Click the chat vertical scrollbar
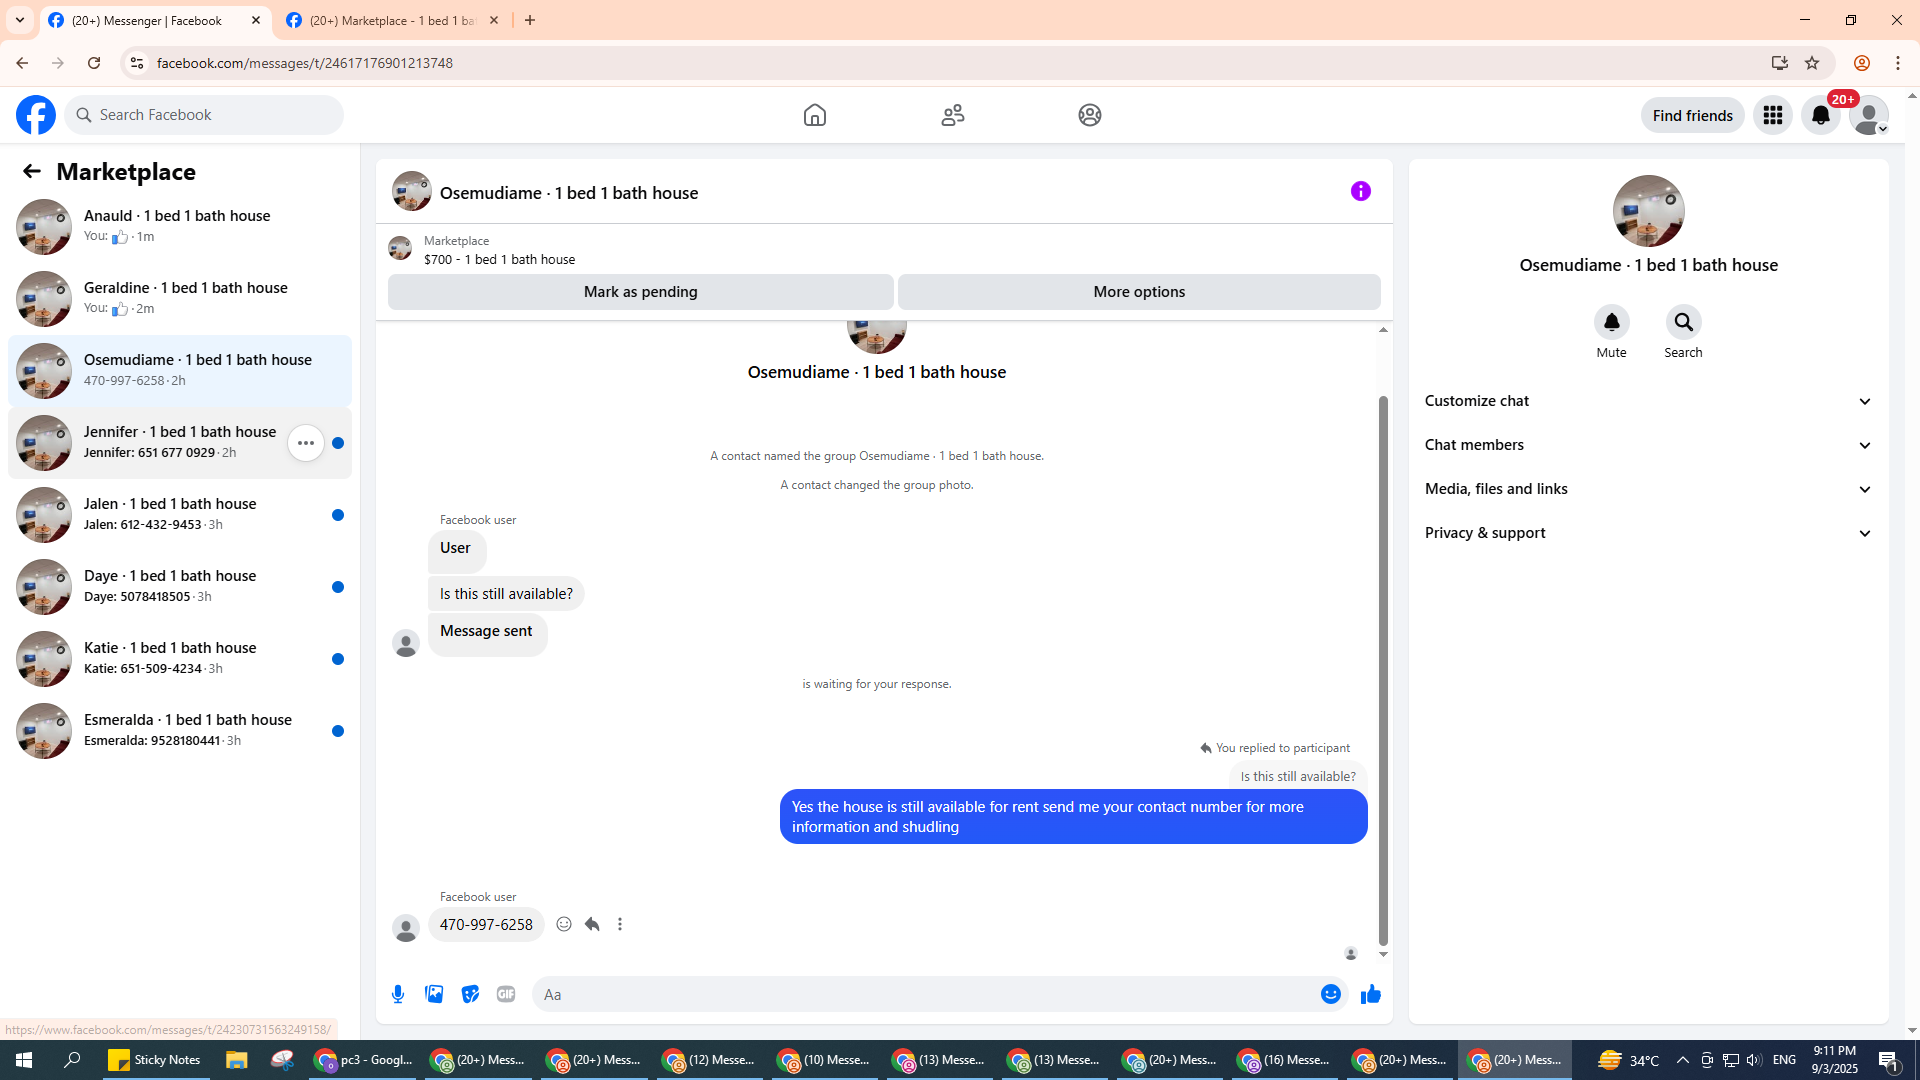 [1383, 670]
